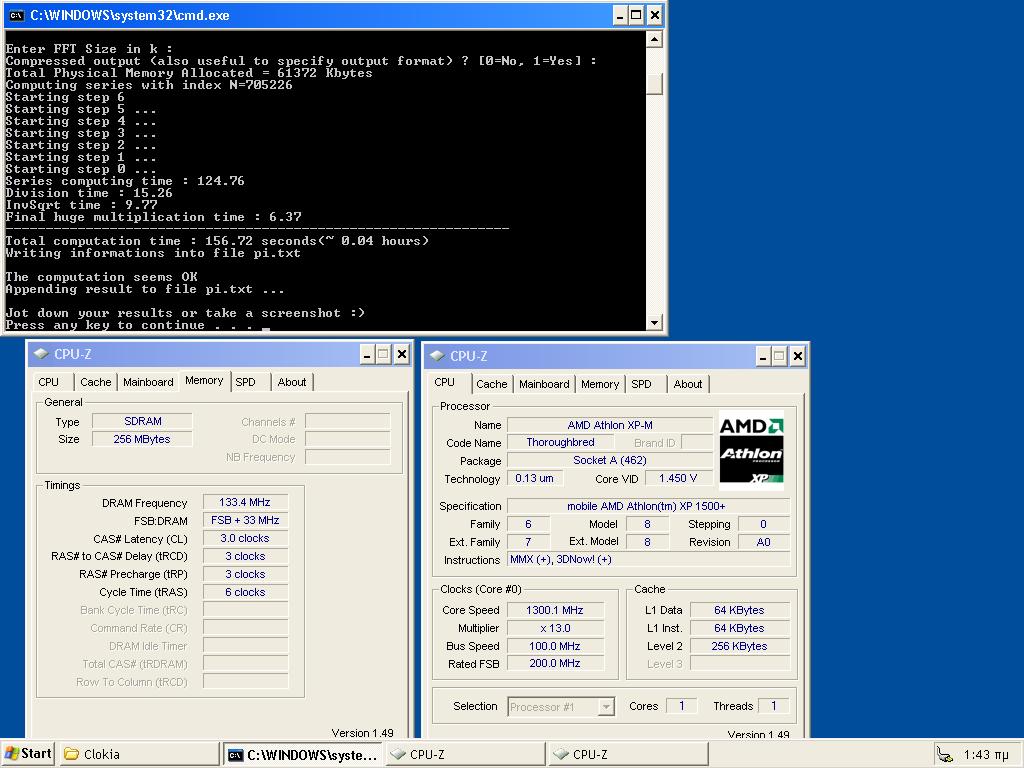Click Bus Speed value 100.0 MHz
Viewport: 1024px width, 768px height.
pos(555,646)
